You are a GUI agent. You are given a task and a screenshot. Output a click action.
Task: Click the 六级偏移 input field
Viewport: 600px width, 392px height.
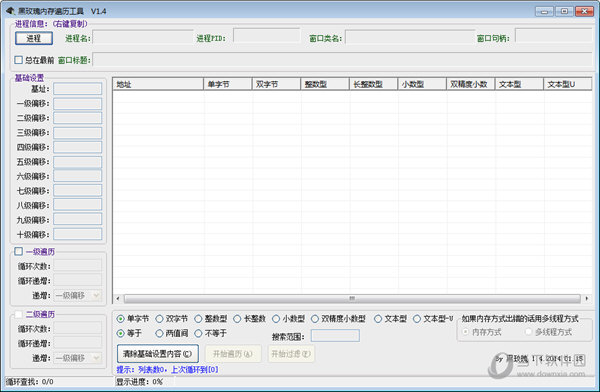point(78,176)
